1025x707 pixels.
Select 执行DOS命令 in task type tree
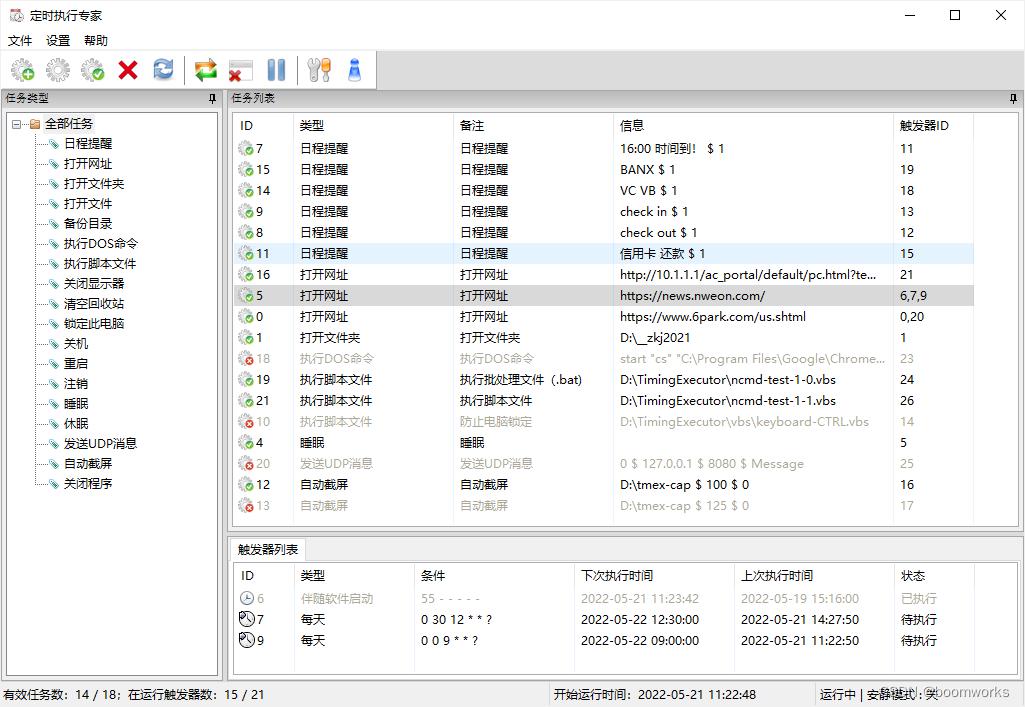tap(101, 244)
